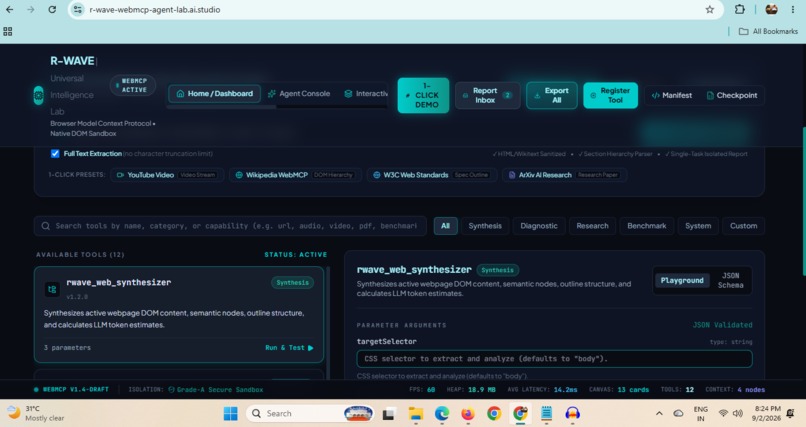Open weather widget showing 31°C
Viewport: 806px width, 427px height.
(35, 413)
